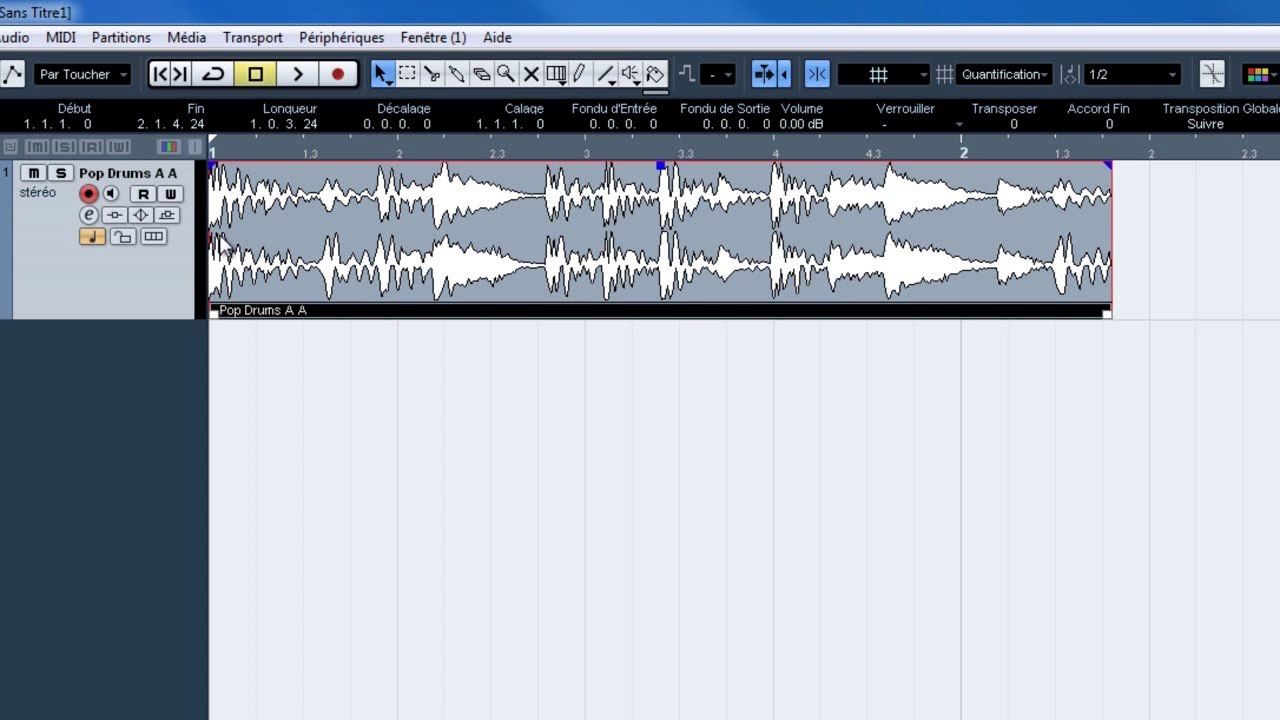Click the auto-scroll settings arrow
This screenshot has width=1280, height=720.
784,74
